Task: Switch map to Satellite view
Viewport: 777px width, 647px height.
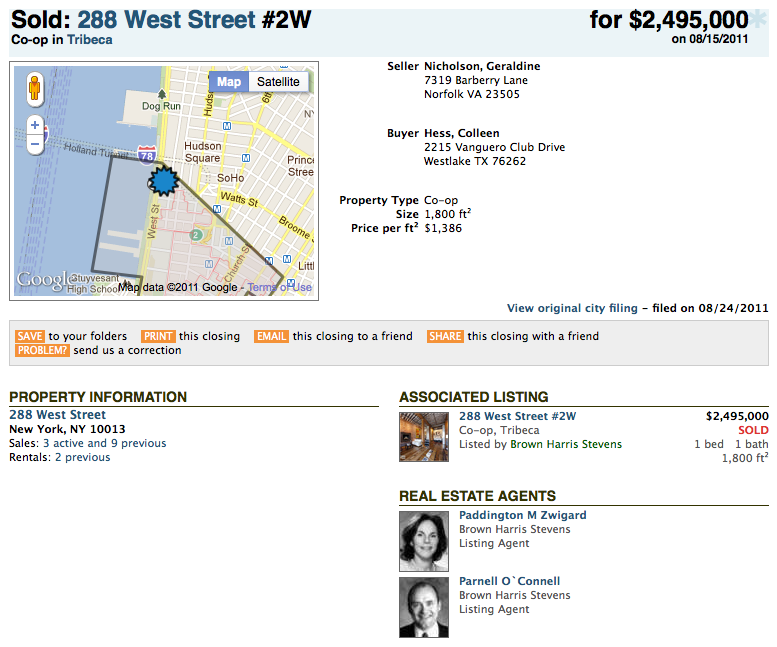Action: click(278, 82)
